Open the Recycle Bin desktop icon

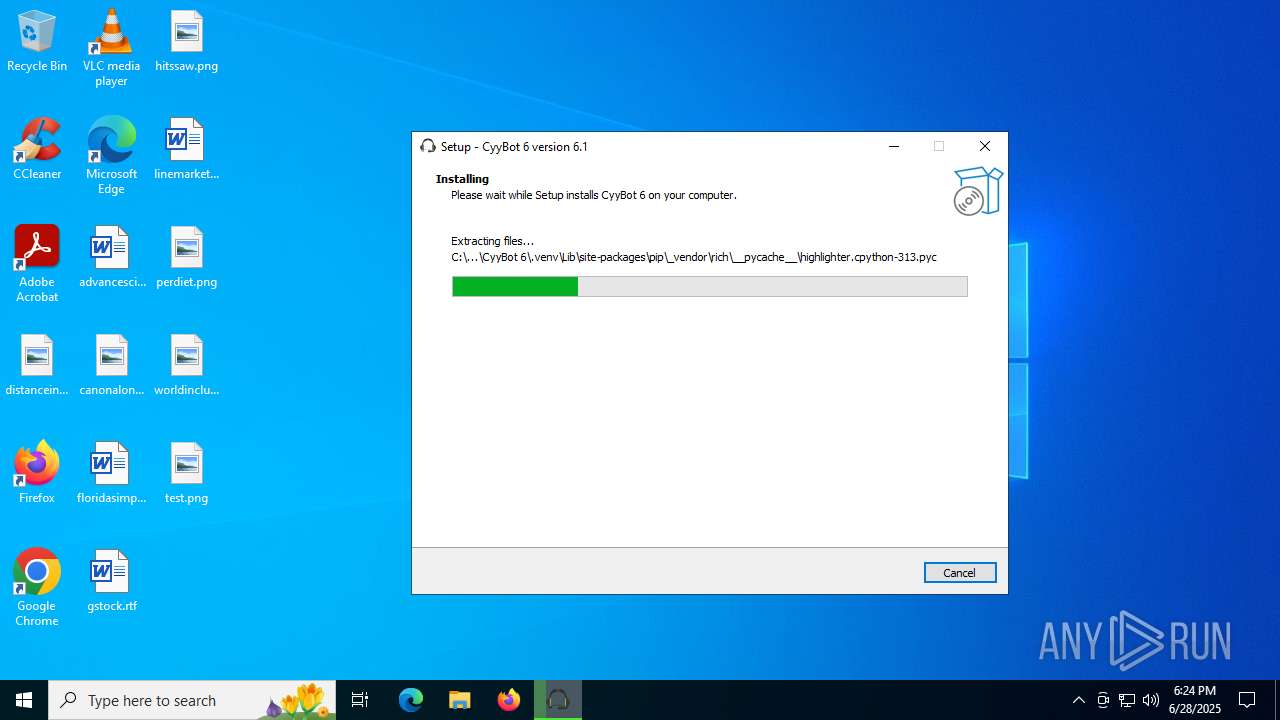37,42
